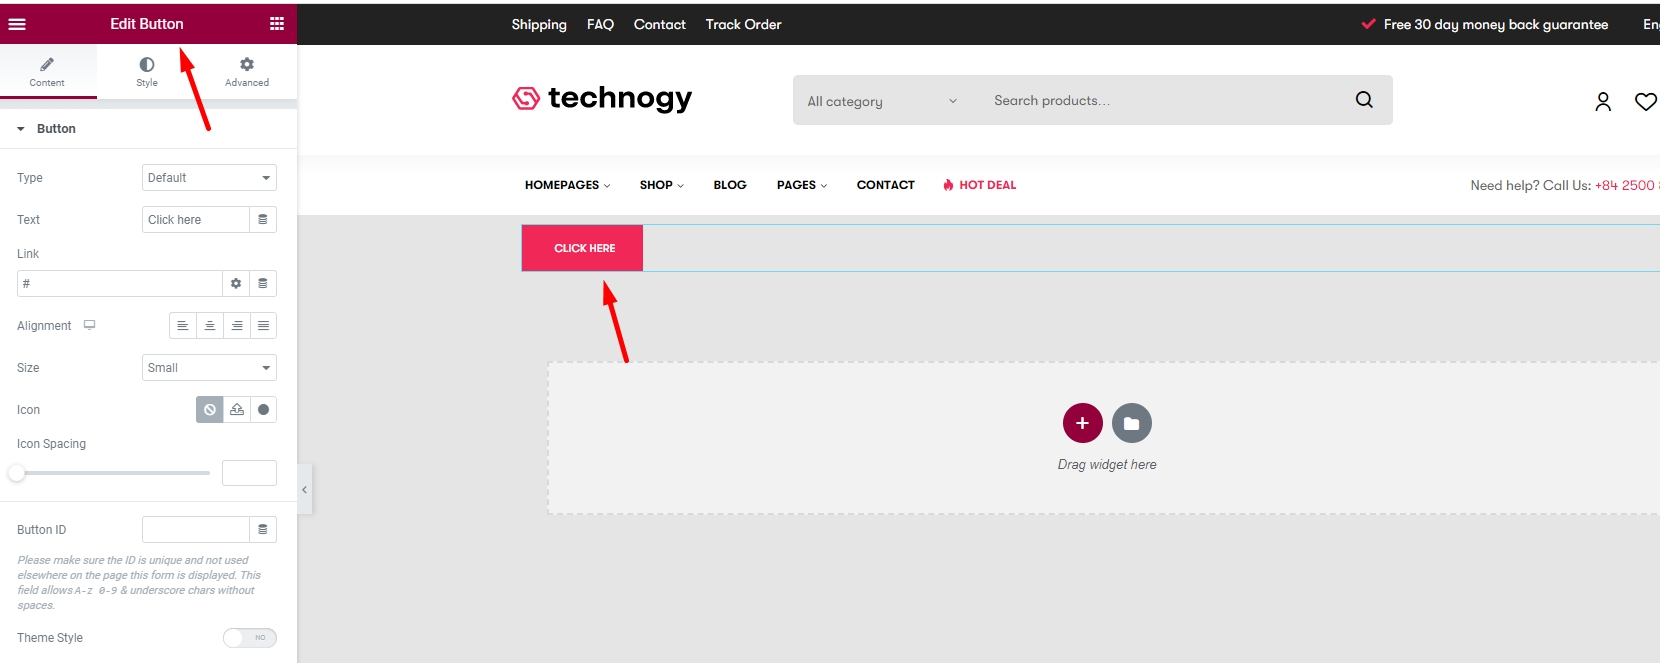The width and height of the screenshot is (1660, 663).
Task: Open the Elementor hamburger menu
Action: [17, 24]
